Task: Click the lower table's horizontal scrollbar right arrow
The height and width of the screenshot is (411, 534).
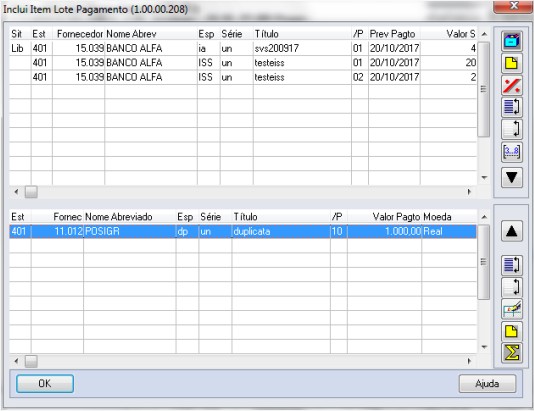Action: [x=470, y=361]
